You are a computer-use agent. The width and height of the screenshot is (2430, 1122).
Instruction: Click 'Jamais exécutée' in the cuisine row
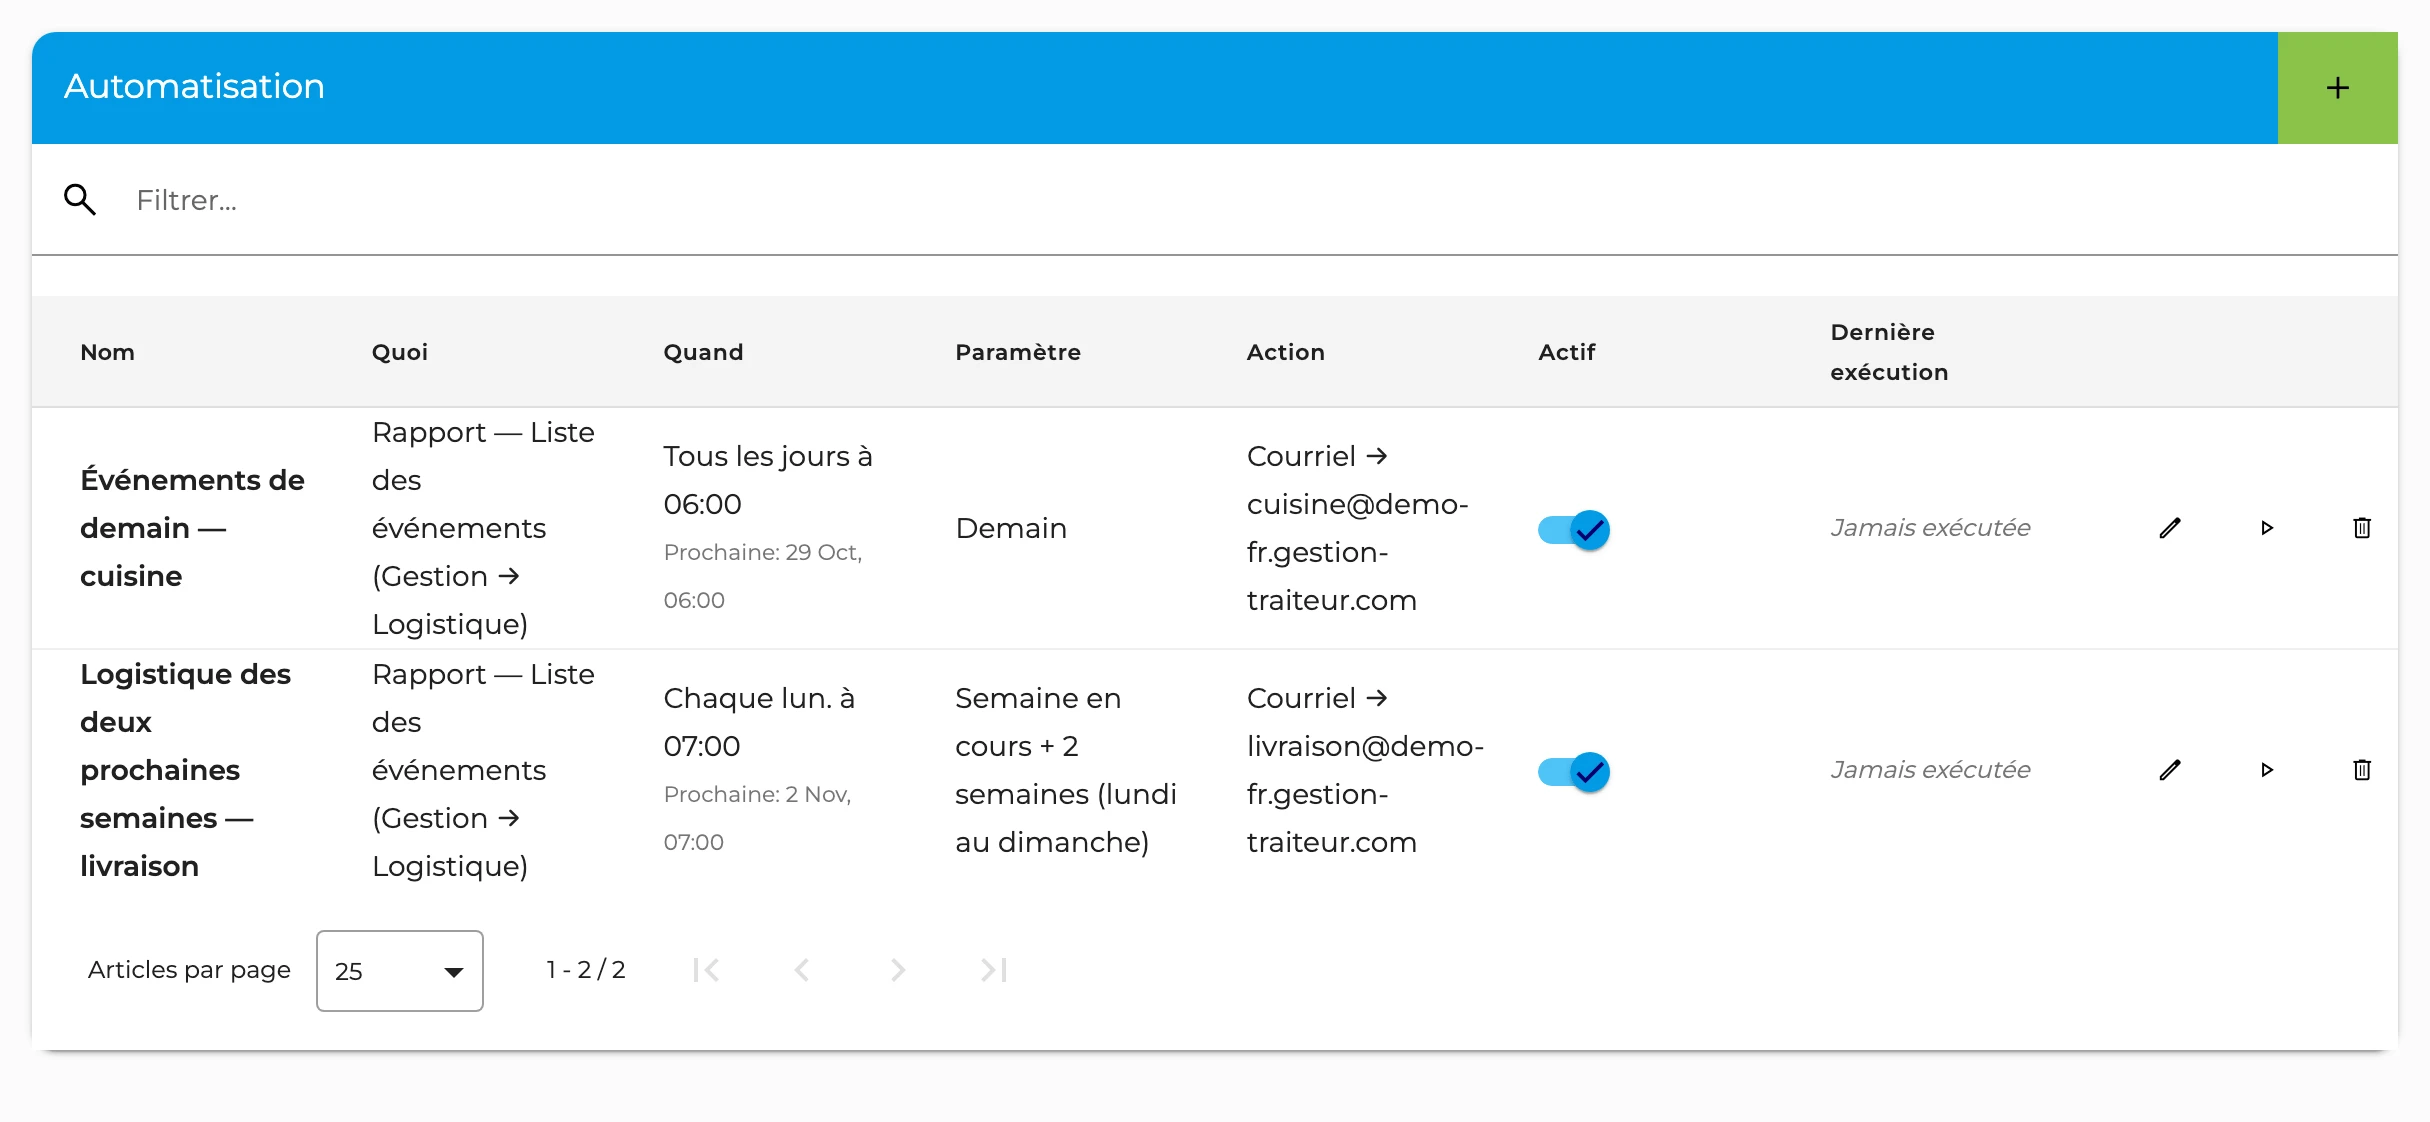click(1930, 528)
